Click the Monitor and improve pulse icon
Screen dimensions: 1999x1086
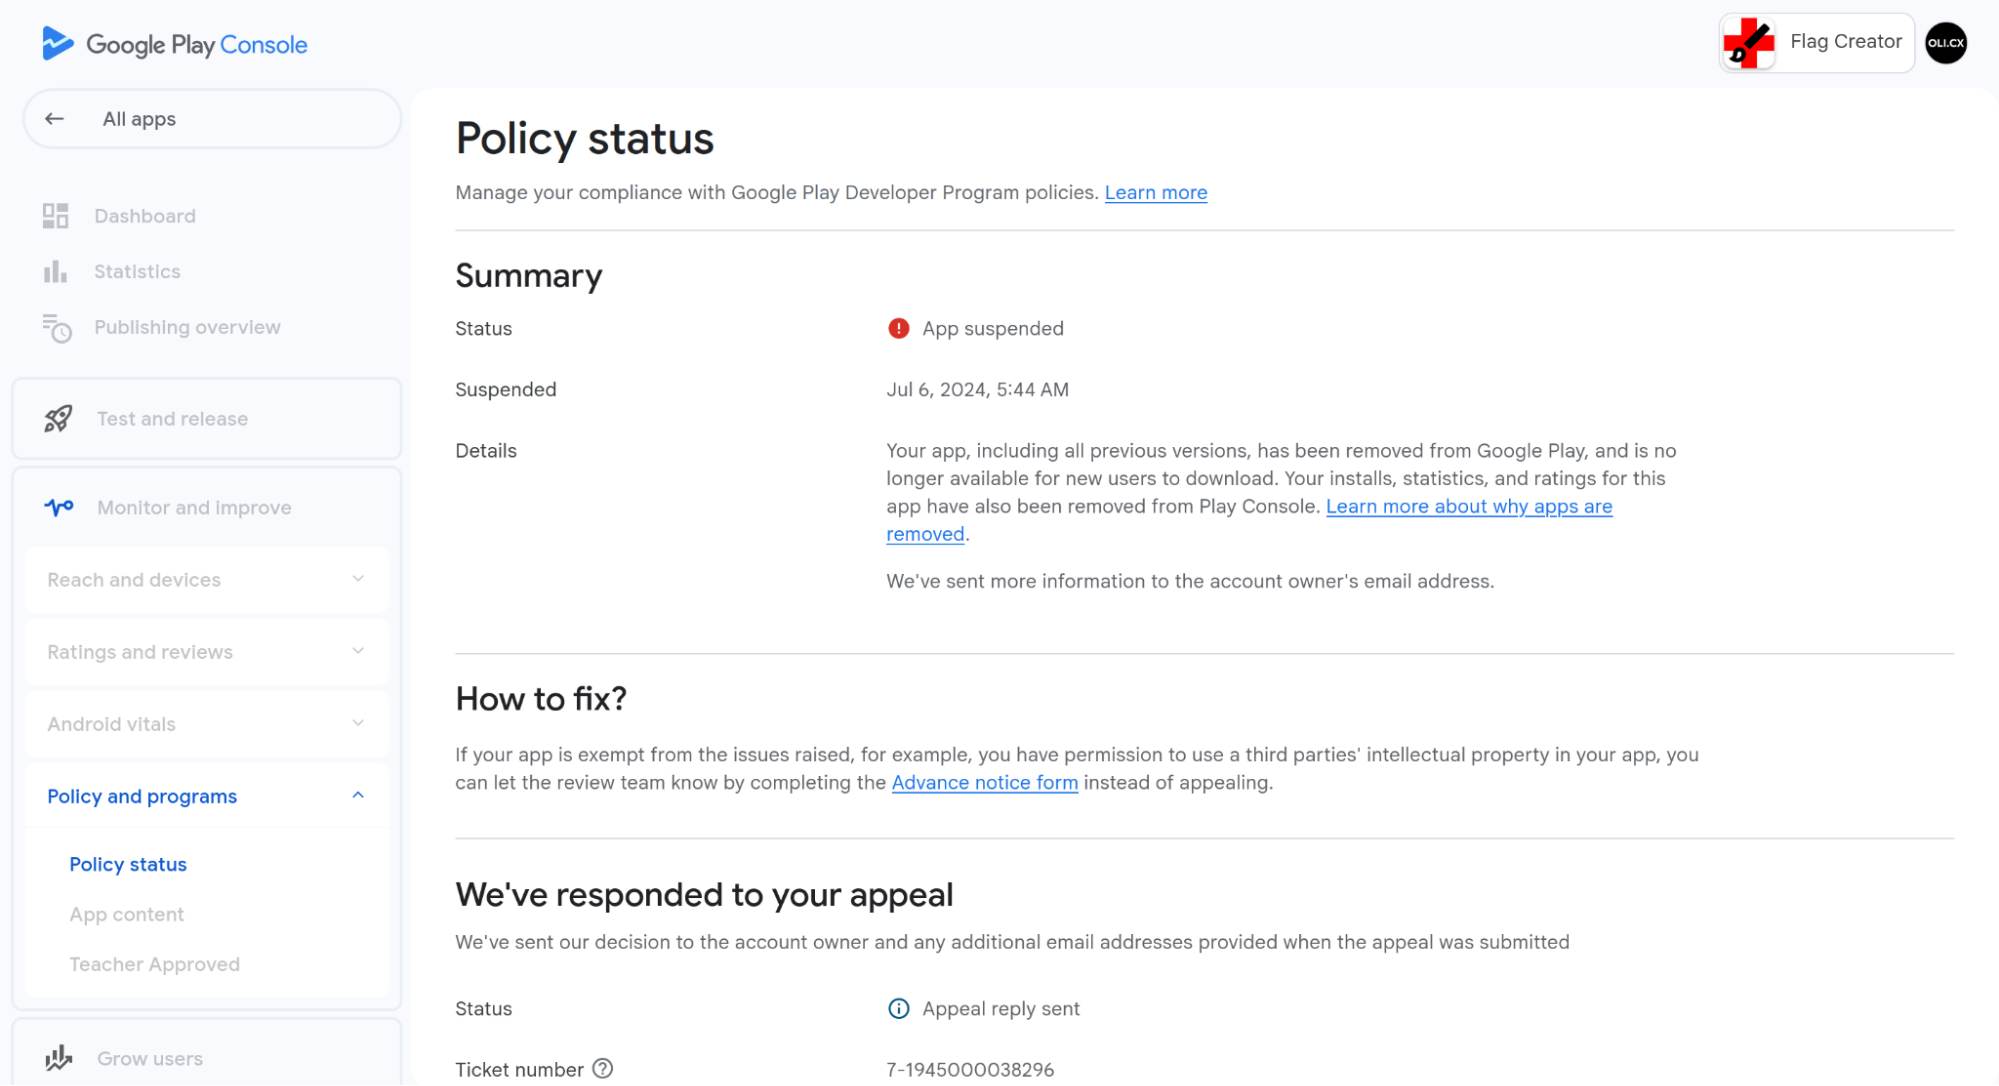(59, 507)
